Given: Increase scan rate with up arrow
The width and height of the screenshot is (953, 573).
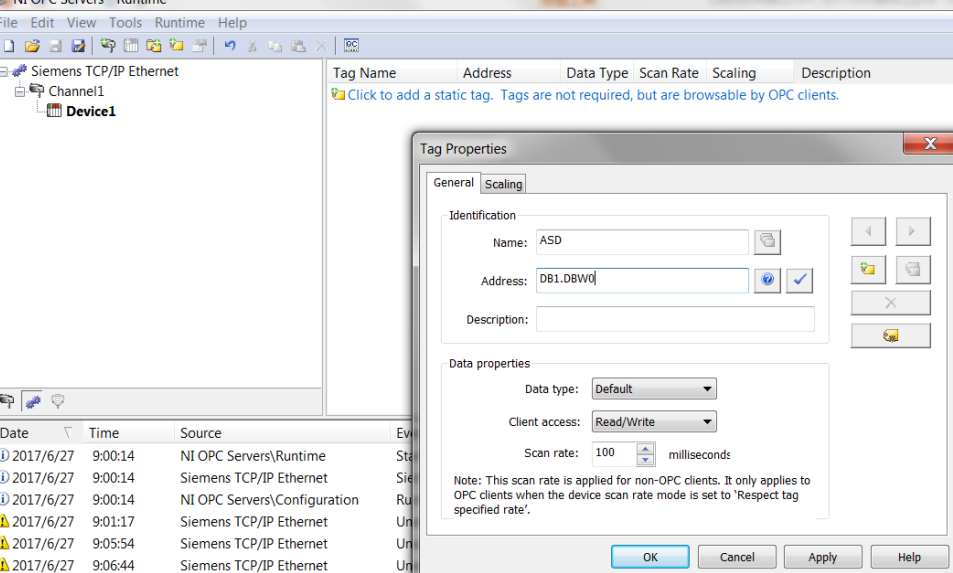Looking at the screenshot, I should click(645, 448).
